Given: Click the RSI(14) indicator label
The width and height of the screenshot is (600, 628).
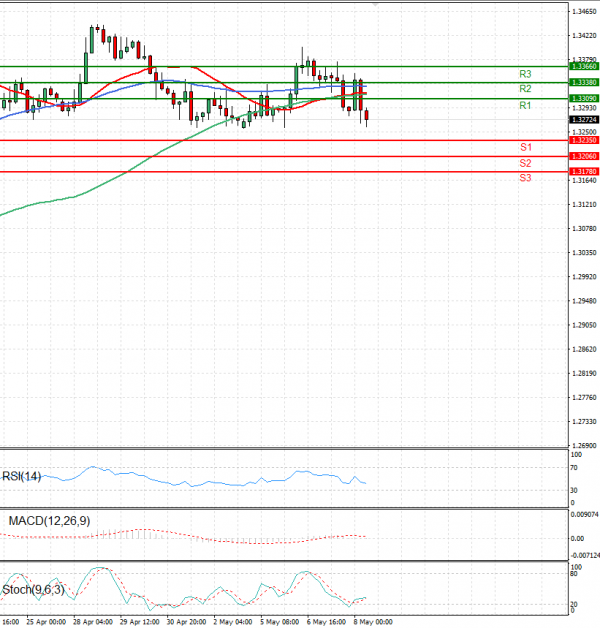Looking at the screenshot, I should (24, 477).
